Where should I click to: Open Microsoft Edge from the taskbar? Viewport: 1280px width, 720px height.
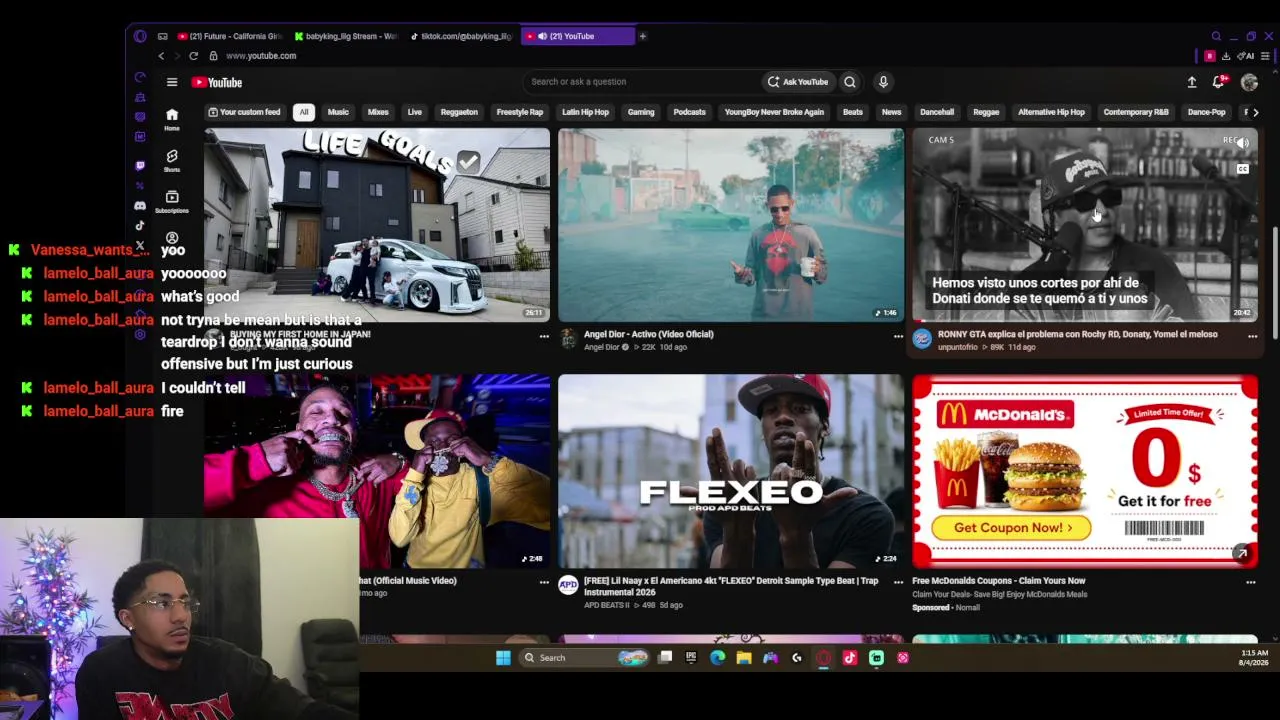717,658
